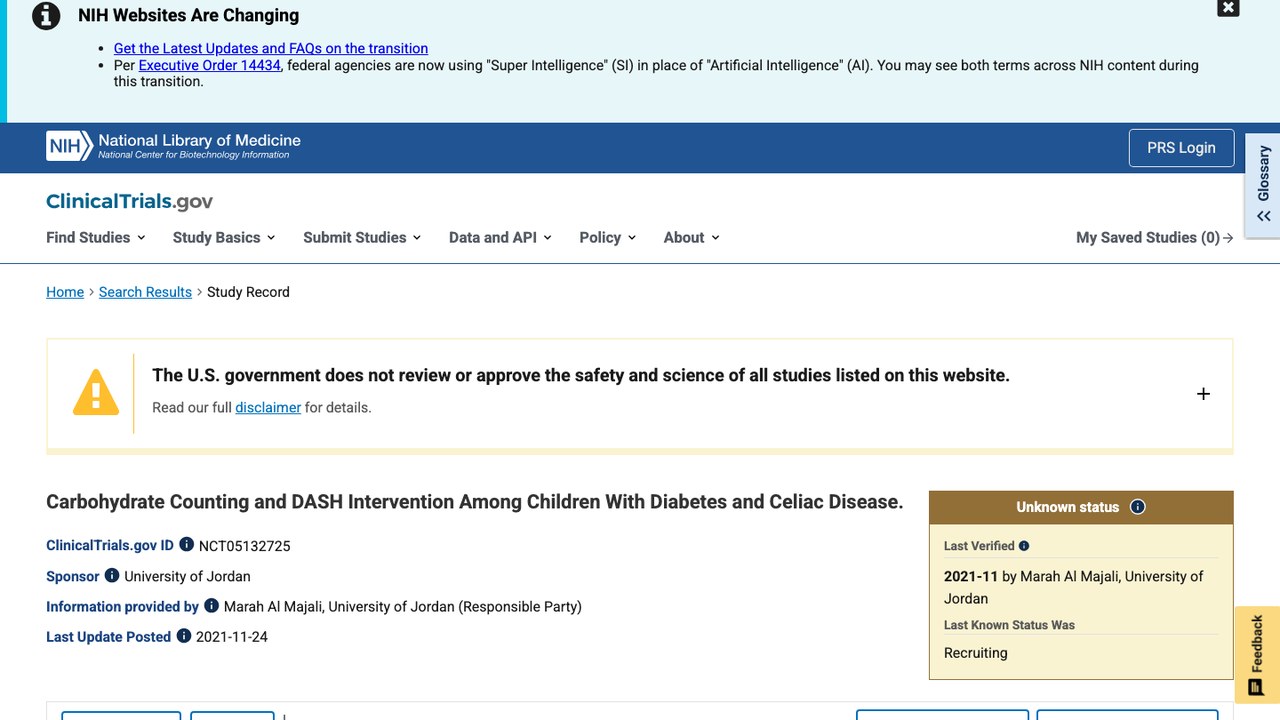Expand the disclaimer notice with plus icon
1280x720 pixels.
pos(1203,394)
